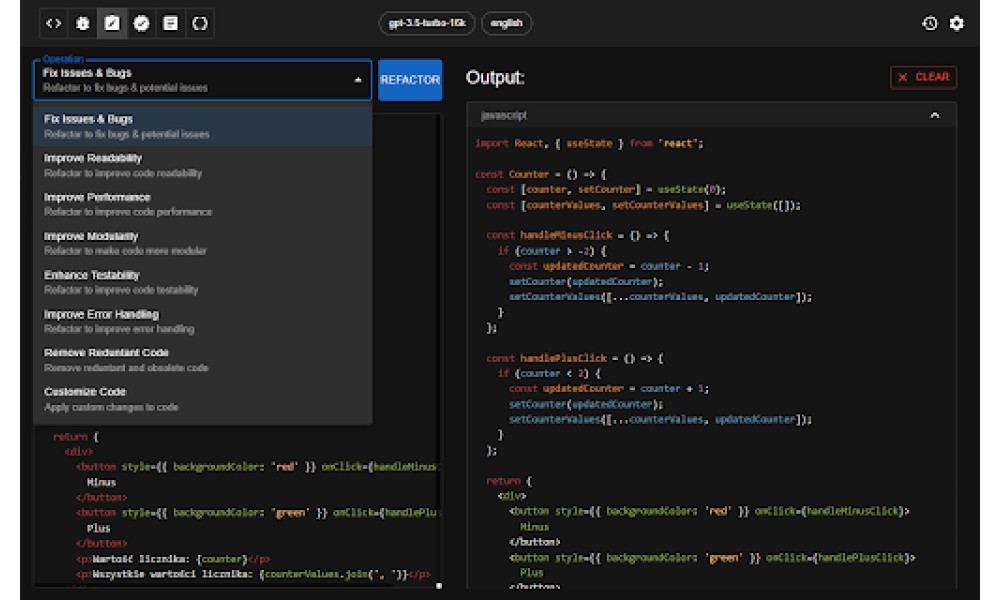Click the english language chip
The height and width of the screenshot is (600, 1000).
click(506, 24)
